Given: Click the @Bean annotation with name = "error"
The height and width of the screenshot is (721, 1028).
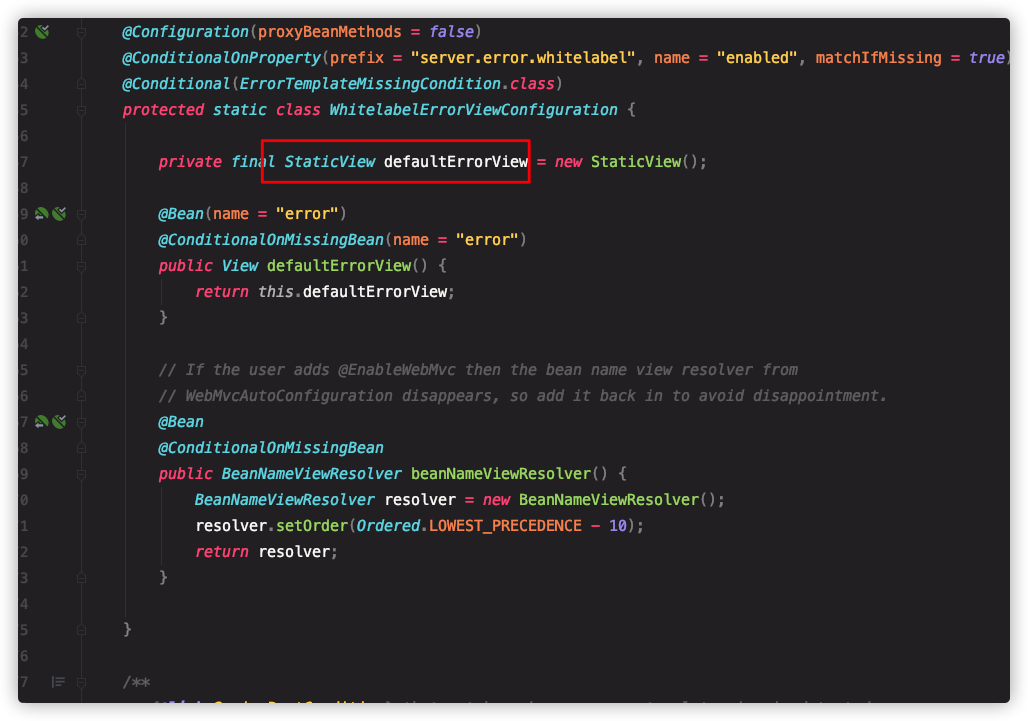Looking at the screenshot, I should [x=181, y=214].
